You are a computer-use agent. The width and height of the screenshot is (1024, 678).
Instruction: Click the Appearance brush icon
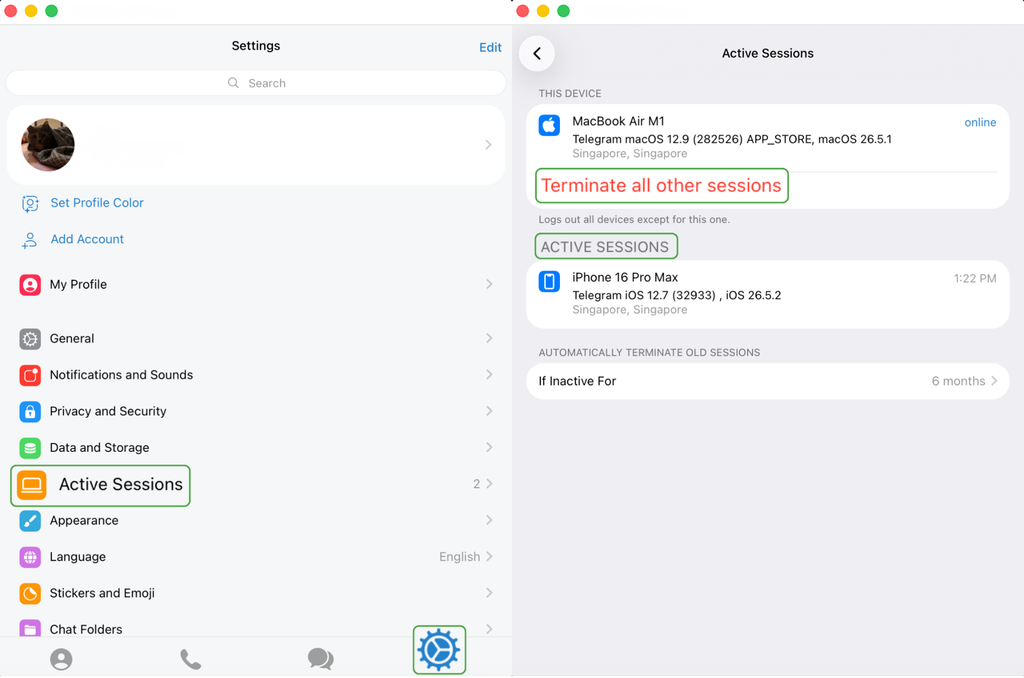[30, 521]
